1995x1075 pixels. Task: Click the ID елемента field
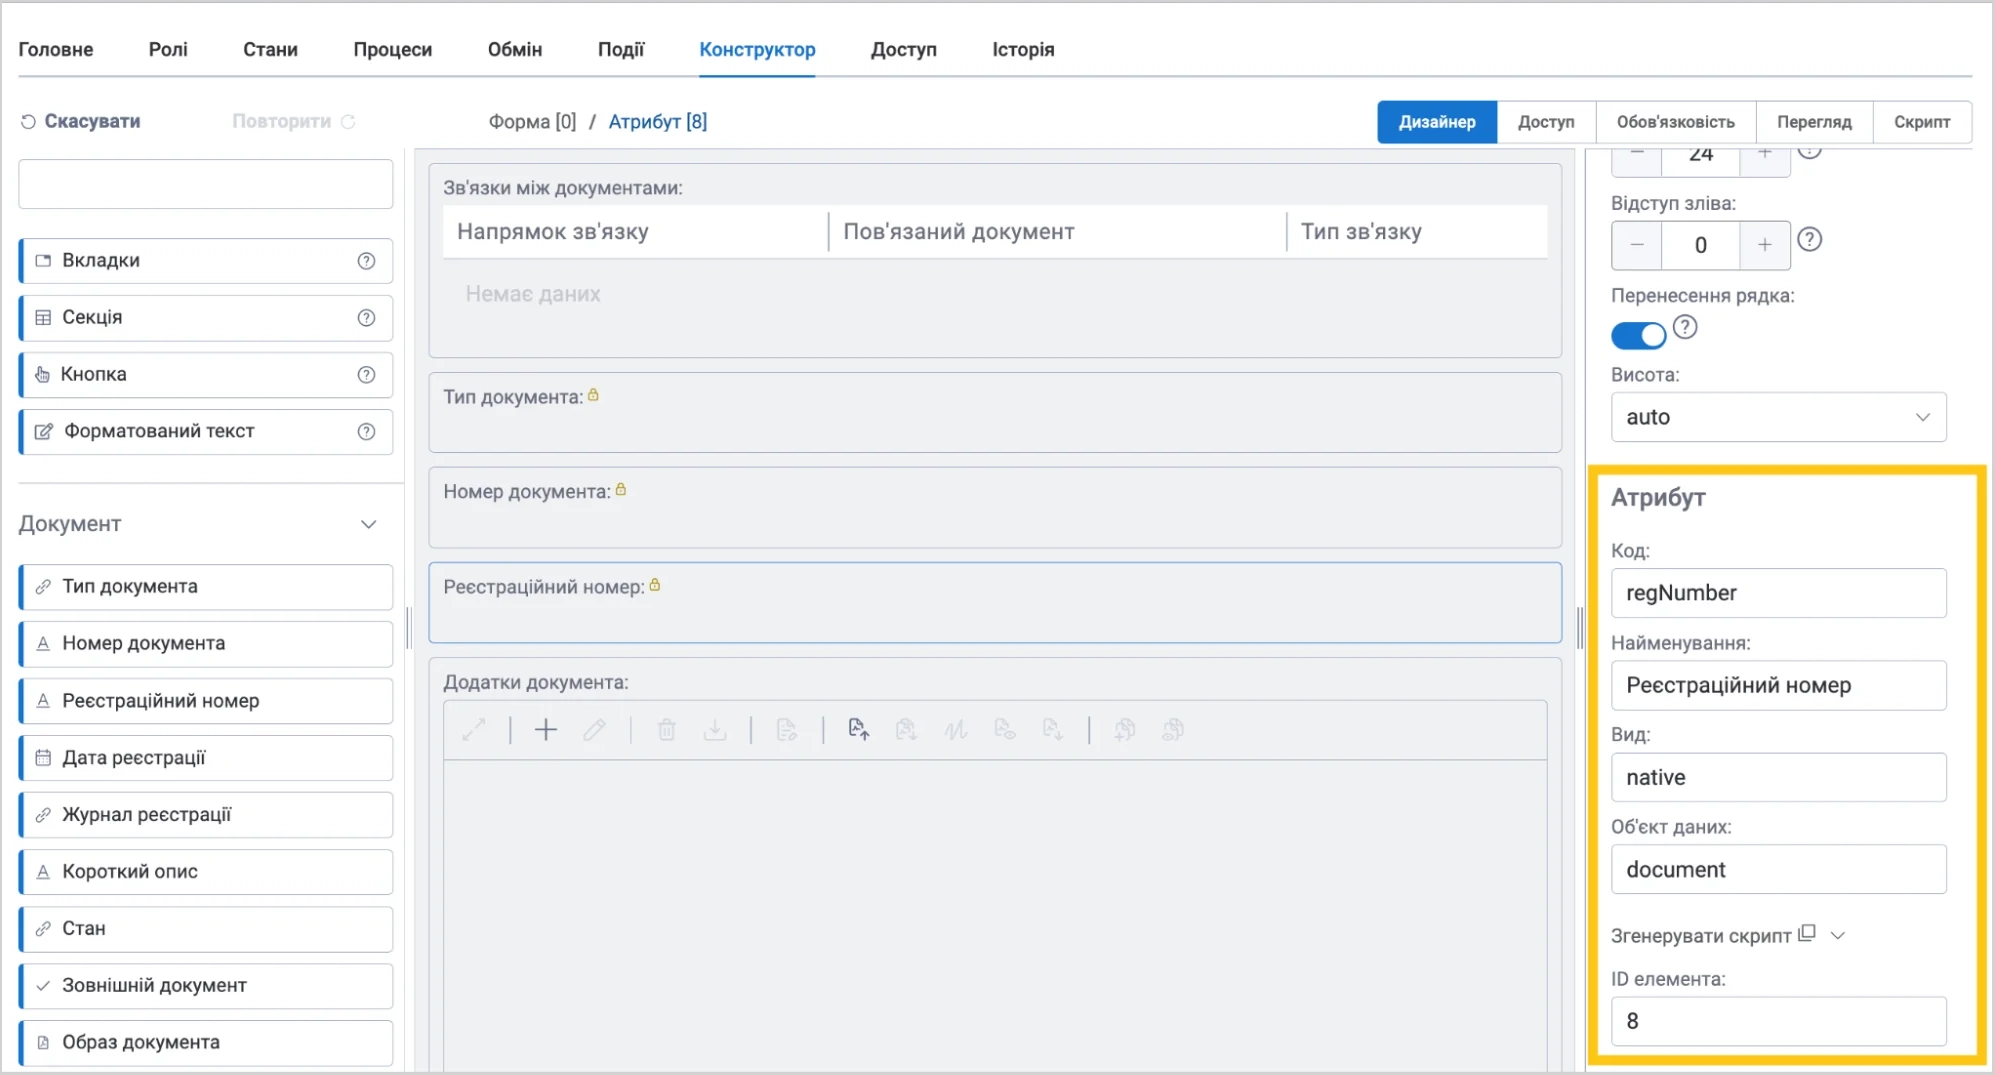tap(1779, 1021)
